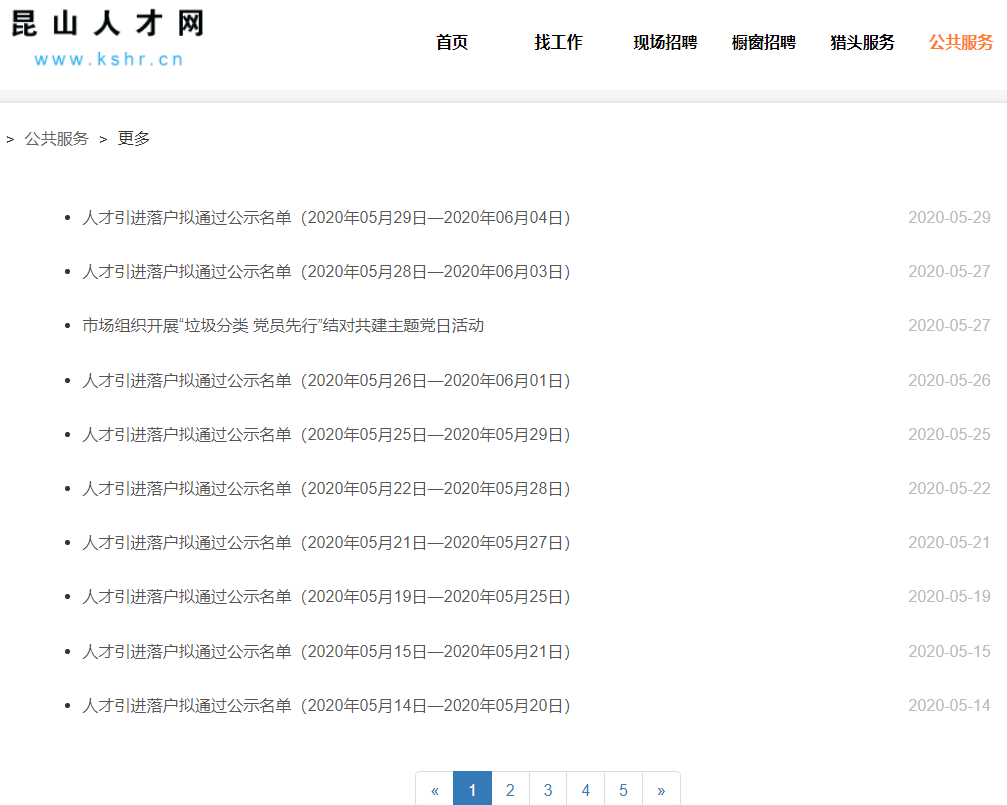Open the 05月22日—05月28日 公示名单 entry
Image resolution: width=1007 pixels, height=805 pixels.
(326, 488)
